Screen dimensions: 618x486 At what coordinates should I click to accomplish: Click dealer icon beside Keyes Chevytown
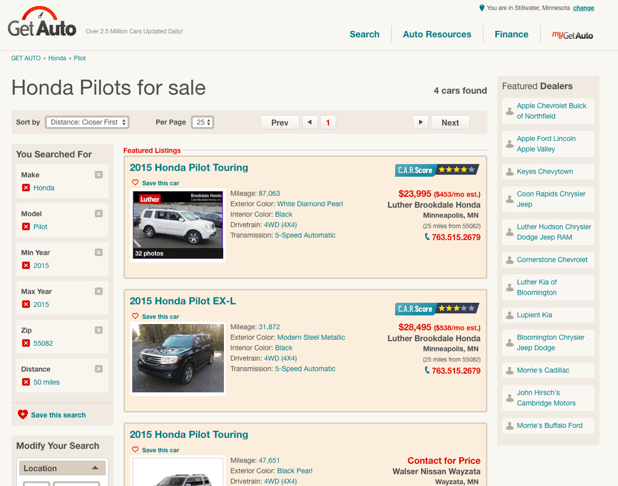coord(510,171)
